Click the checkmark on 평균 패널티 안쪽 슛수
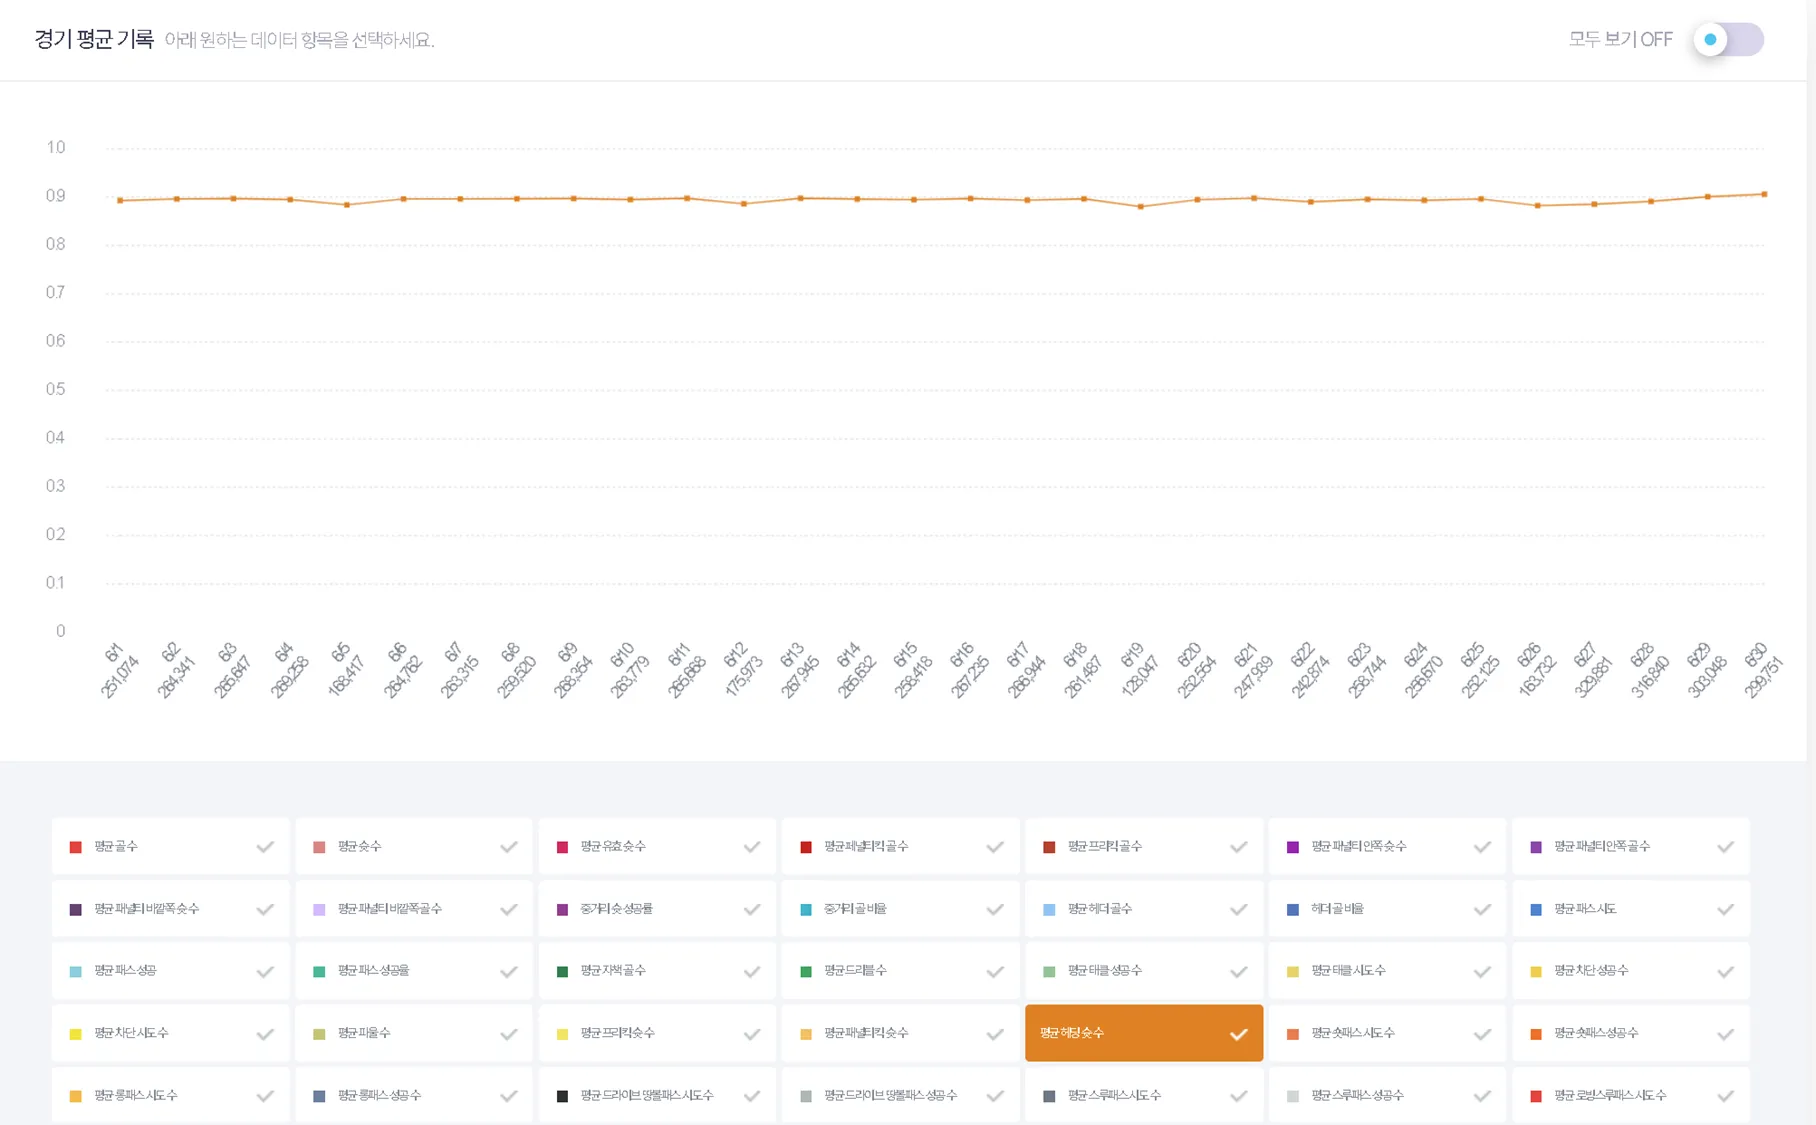The image size is (1816, 1125). (x=1482, y=847)
